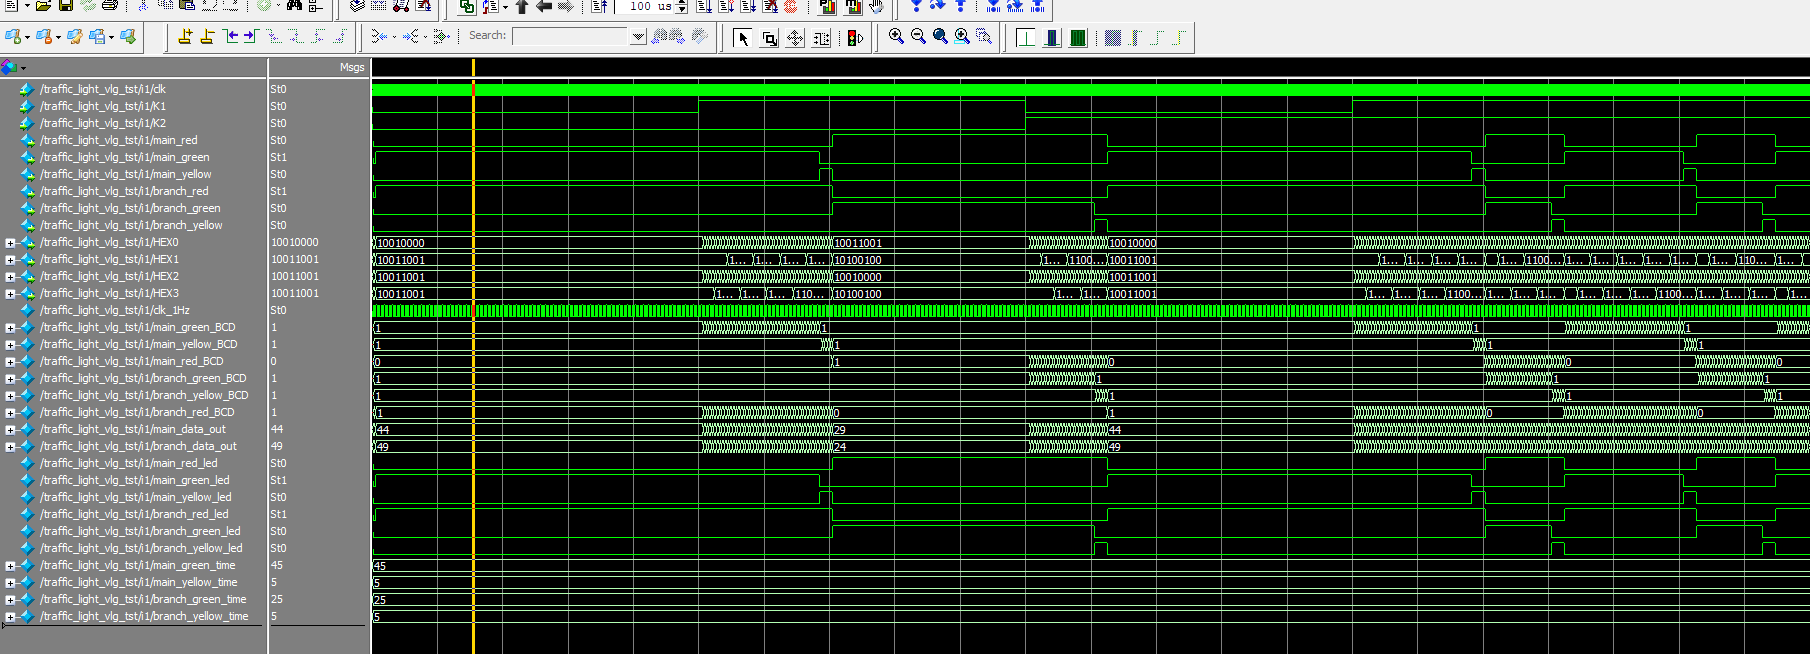Click the Pan Mode four-arrow icon
This screenshot has height=654, width=1810.
coord(795,38)
